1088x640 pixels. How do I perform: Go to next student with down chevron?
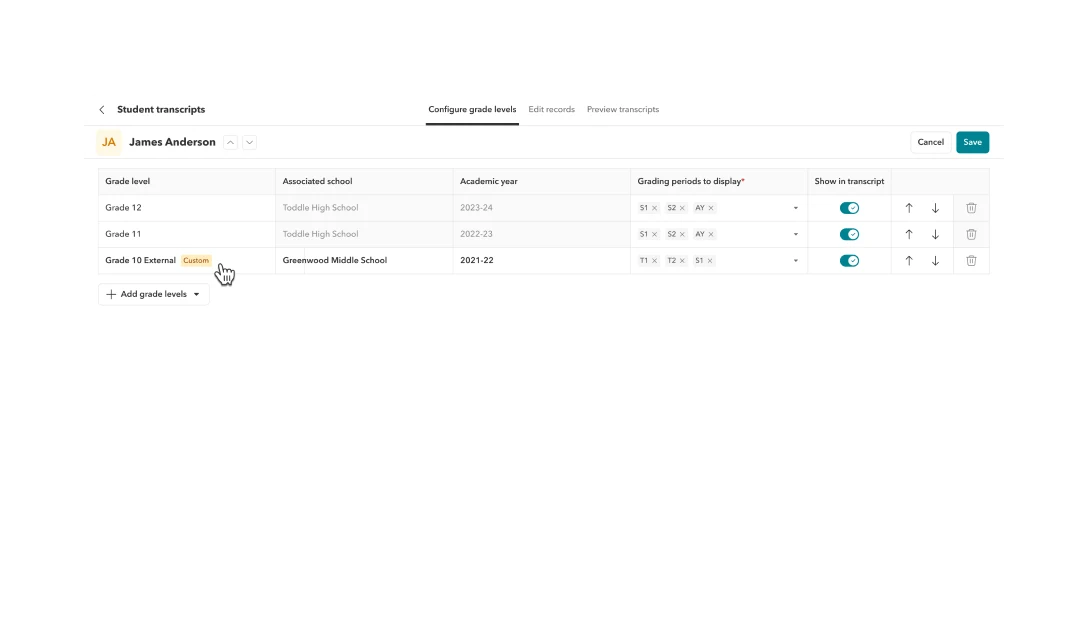pyautogui.click(x=249, y=142)
